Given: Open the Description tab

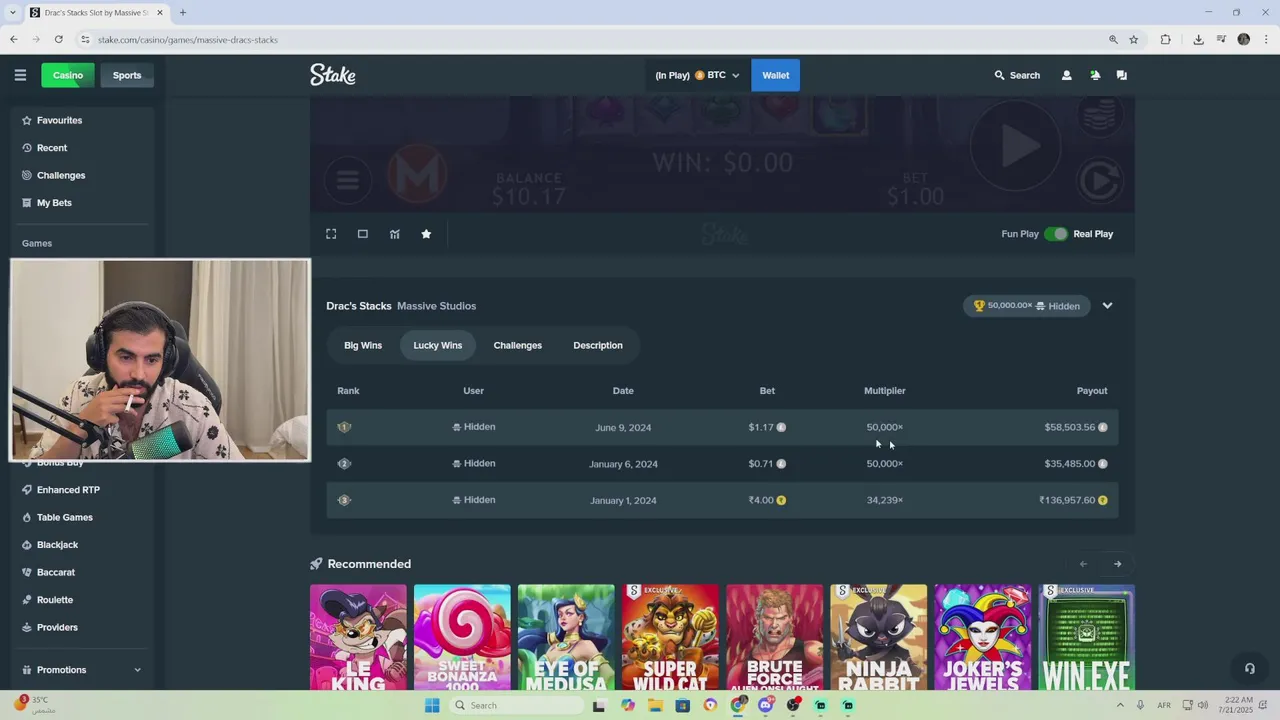Looking at the screenshot, I should (x=598, y=345).
